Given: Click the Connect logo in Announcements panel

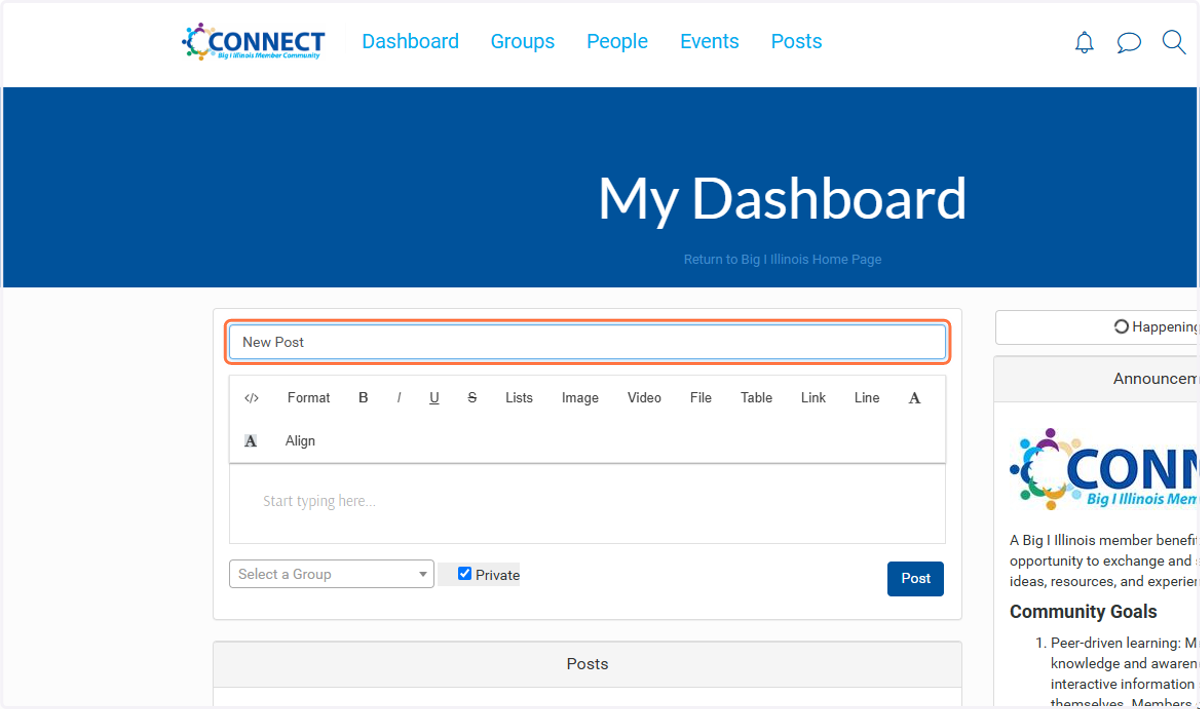Looking at the screenshot, I should (1105, 468).
